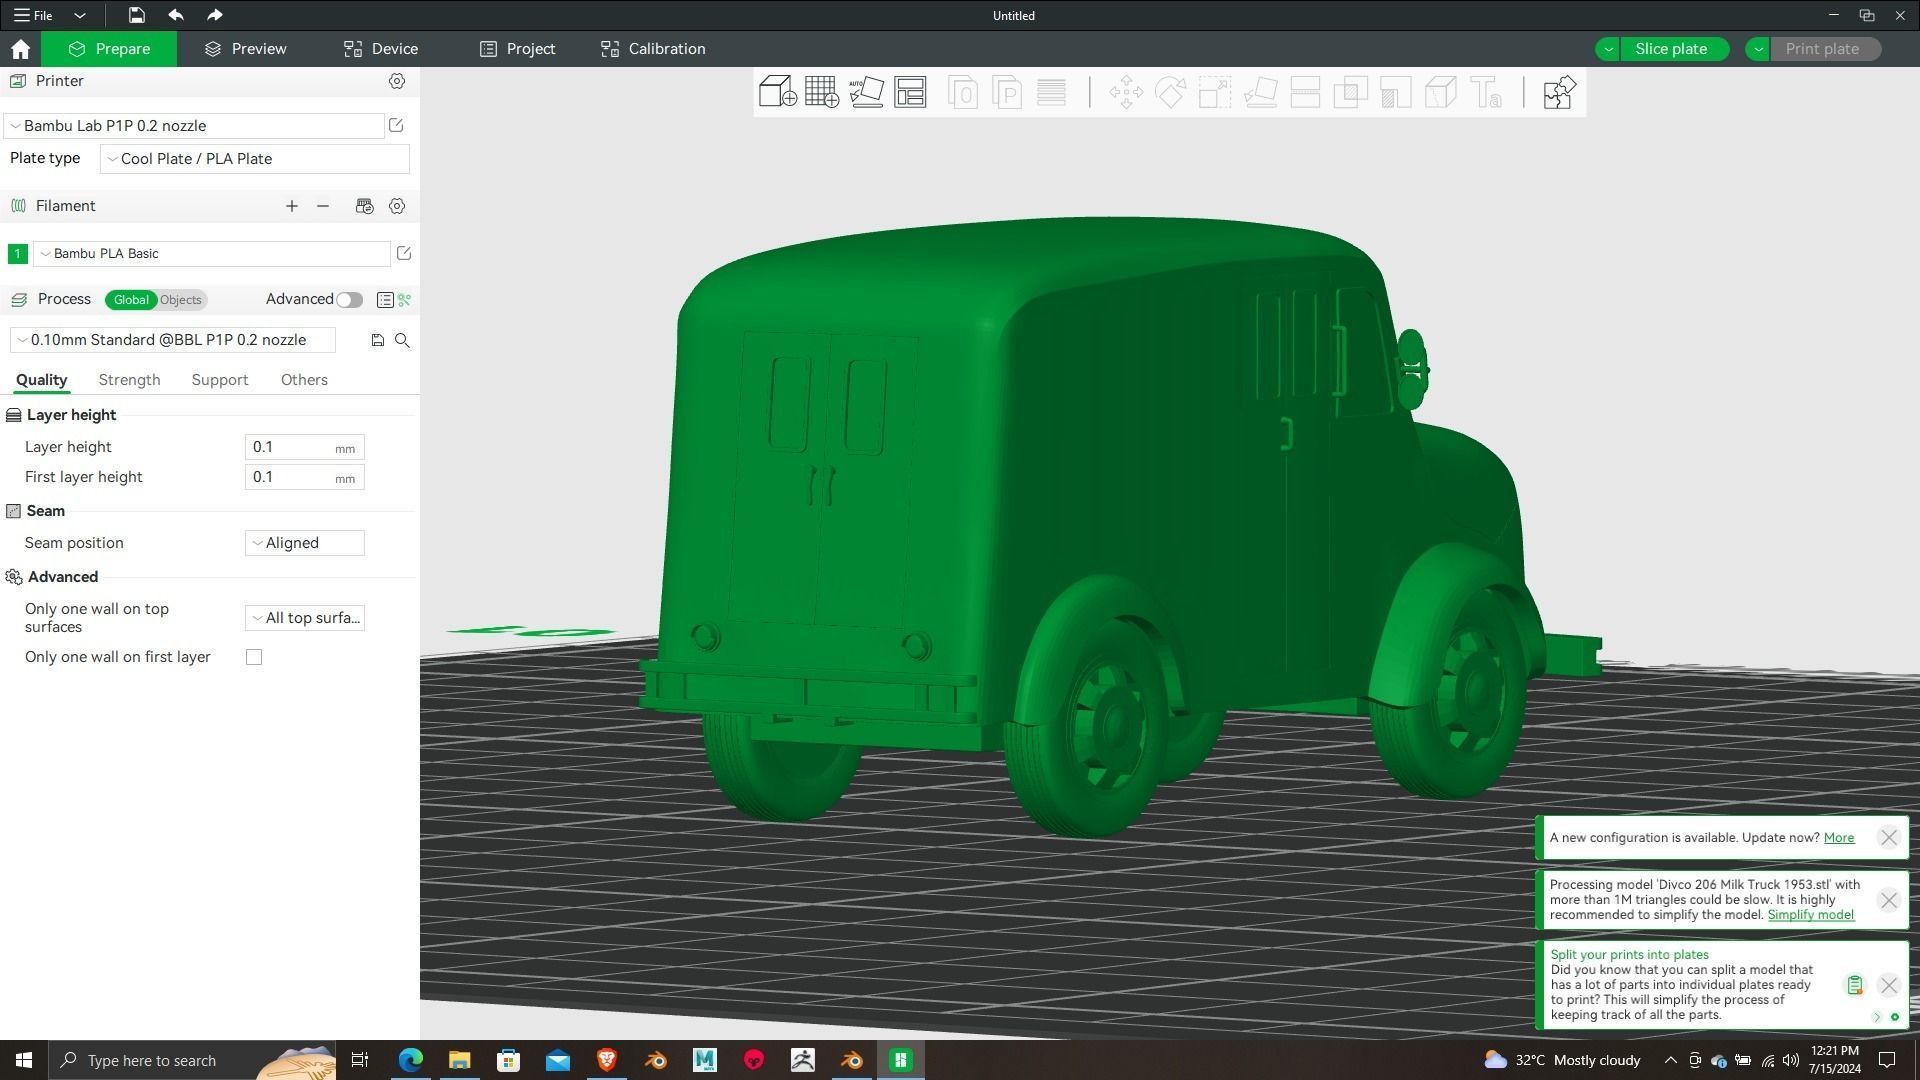The image size is (1920, 1080).
Task: Click the compare presets list icon
Action: (384, 299)
